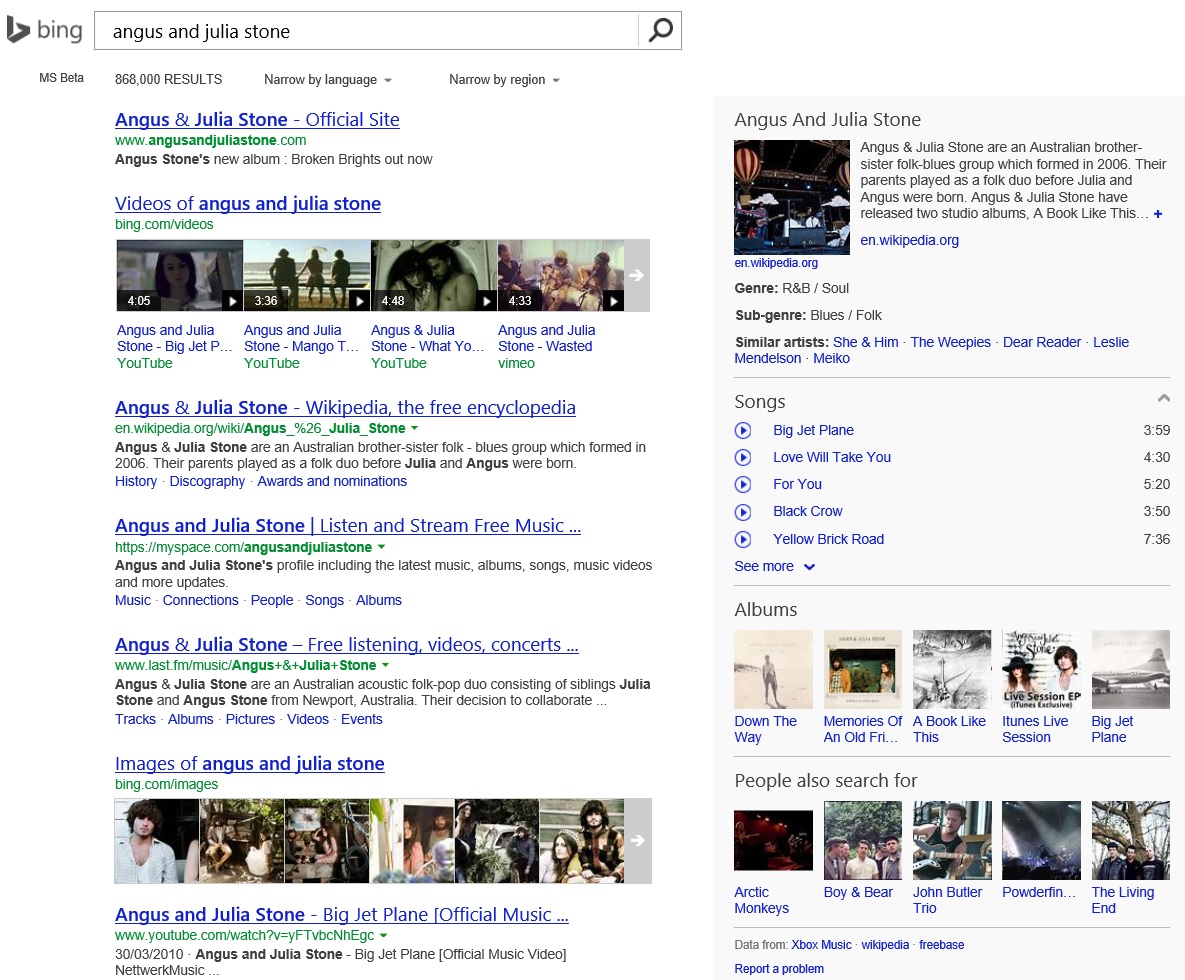
Task: Open The Living End thumbnail
Action: pyautogui.click(x=1131, y=840)
